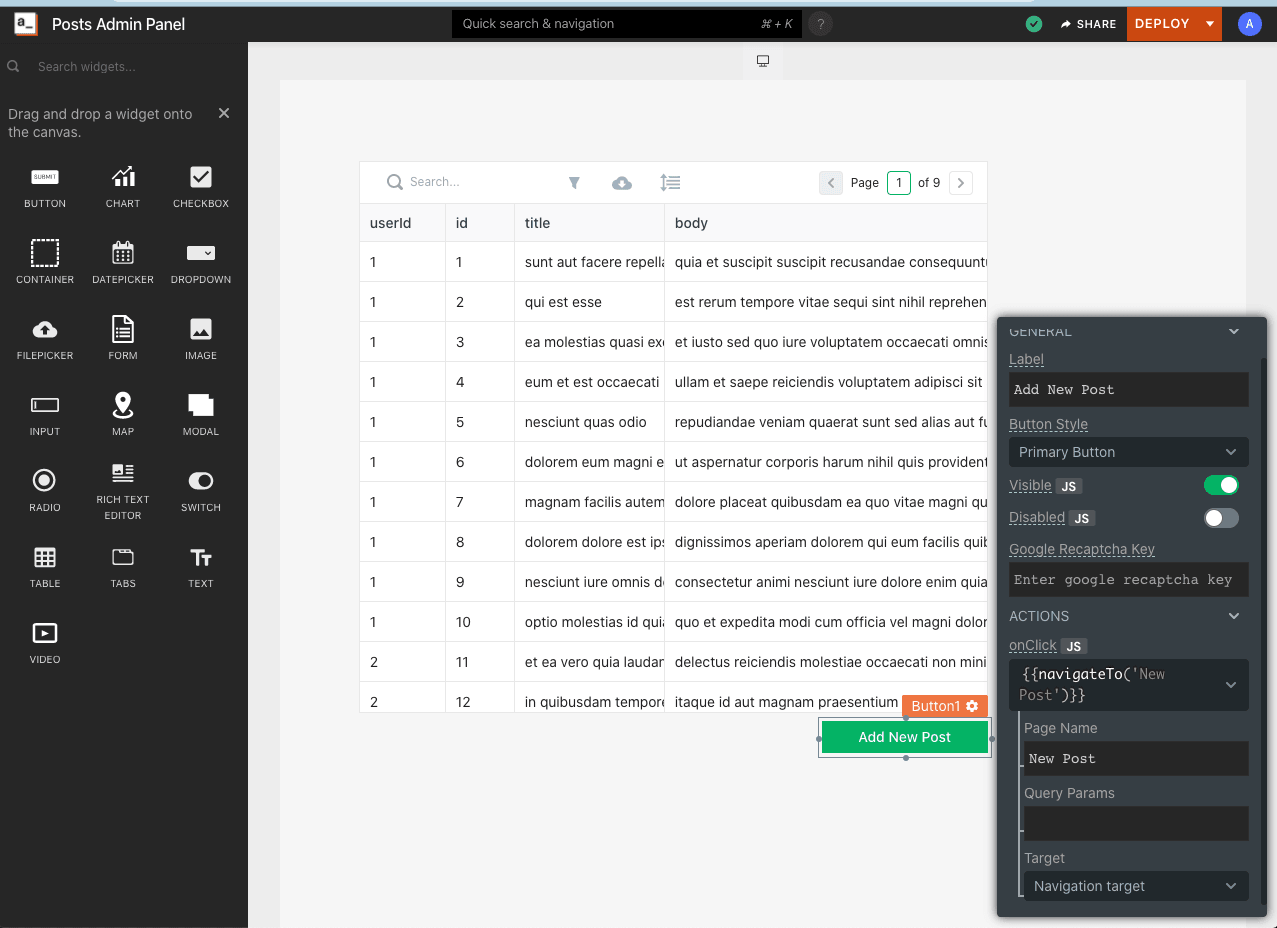
Task: Choose the Video widget icon
Action: coord(45,633)
